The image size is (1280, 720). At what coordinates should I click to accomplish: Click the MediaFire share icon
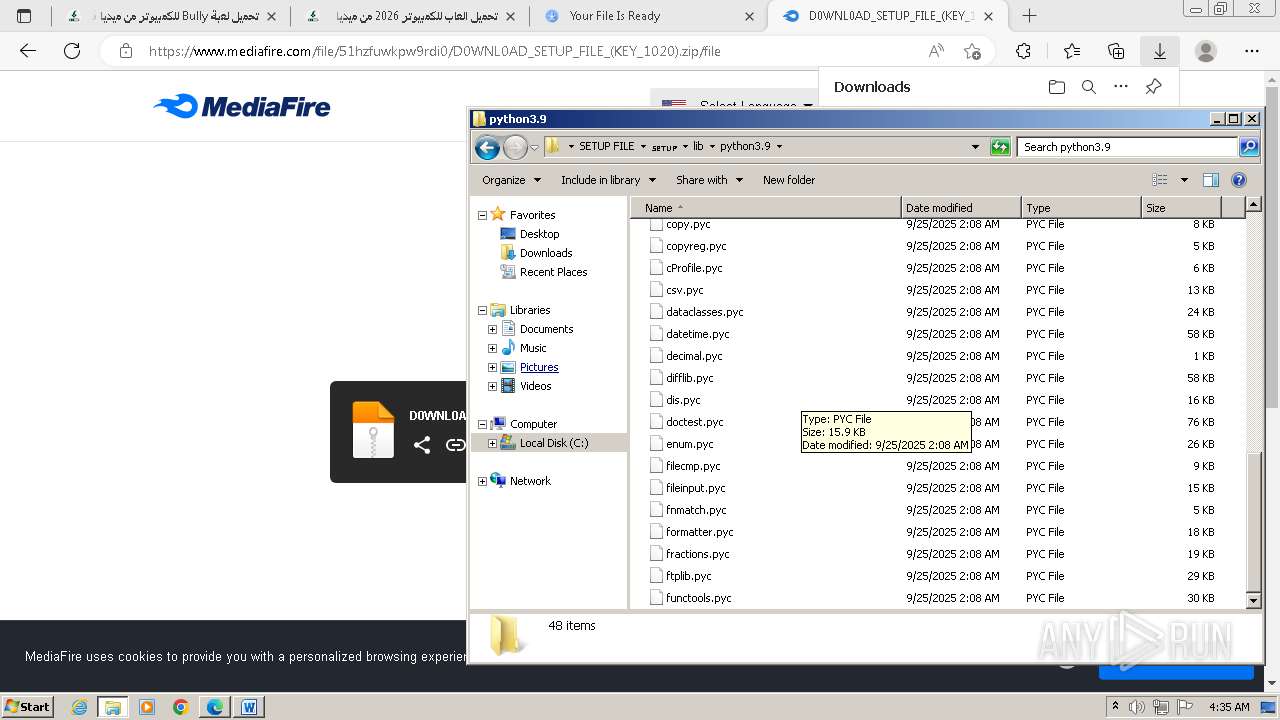tap(422, 445)
